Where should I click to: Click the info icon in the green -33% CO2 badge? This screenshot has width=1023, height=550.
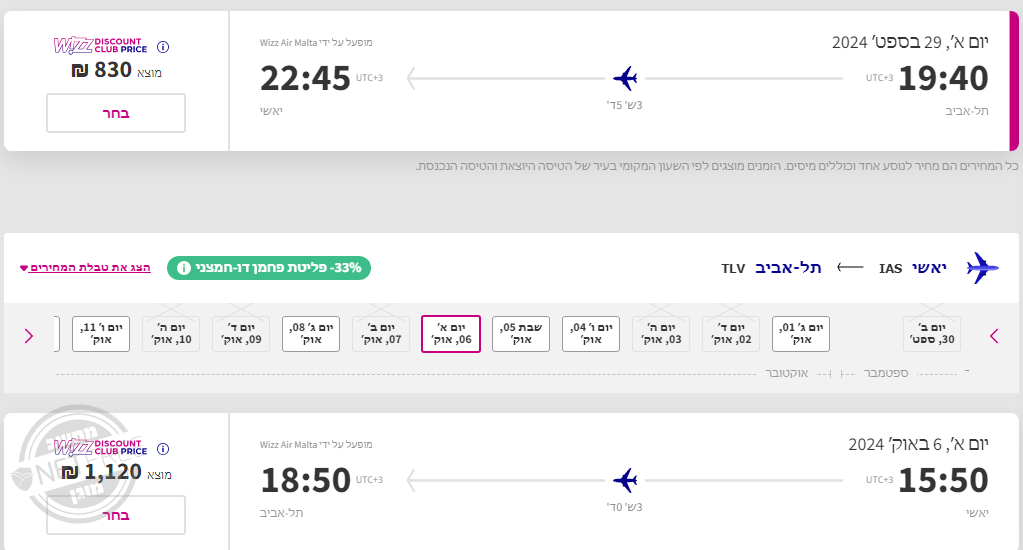183,268
